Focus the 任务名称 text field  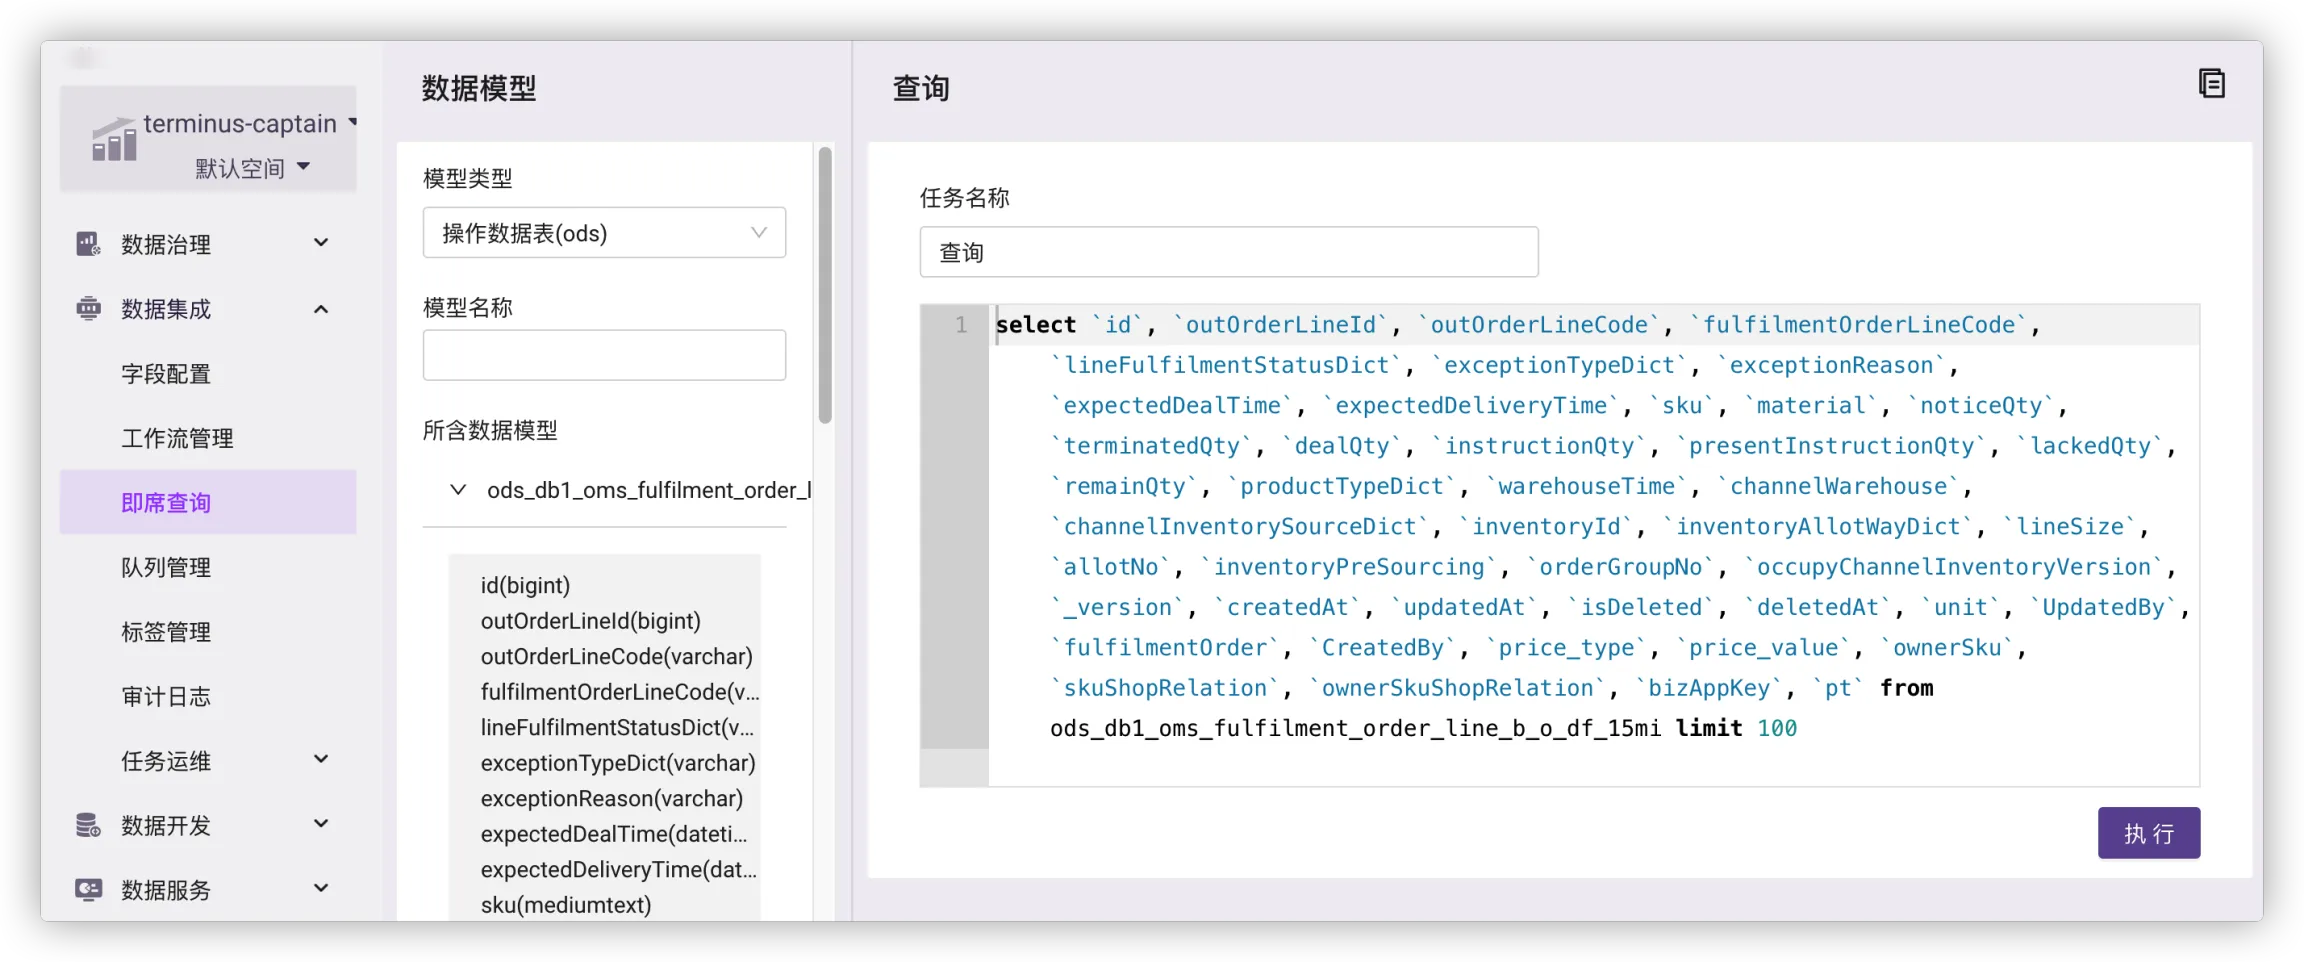[1228, 252]
